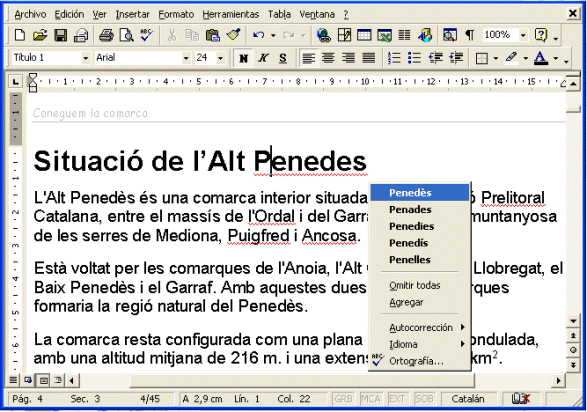Open a file with the folder icon
The height and width of the screenshot is (412, 587).
pyautogui.click(x=40, y=36)
